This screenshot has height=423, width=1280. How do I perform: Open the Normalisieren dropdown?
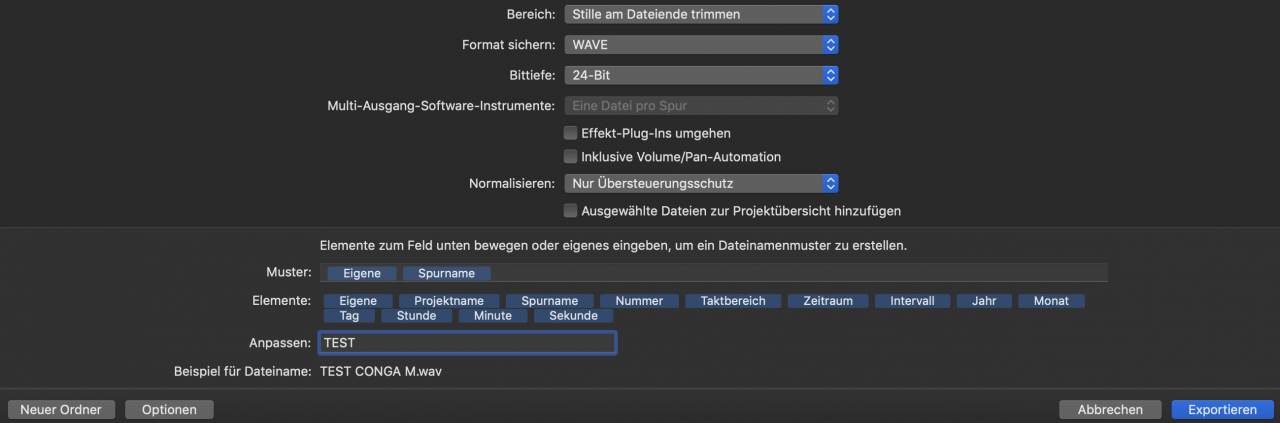coord(701,183)
